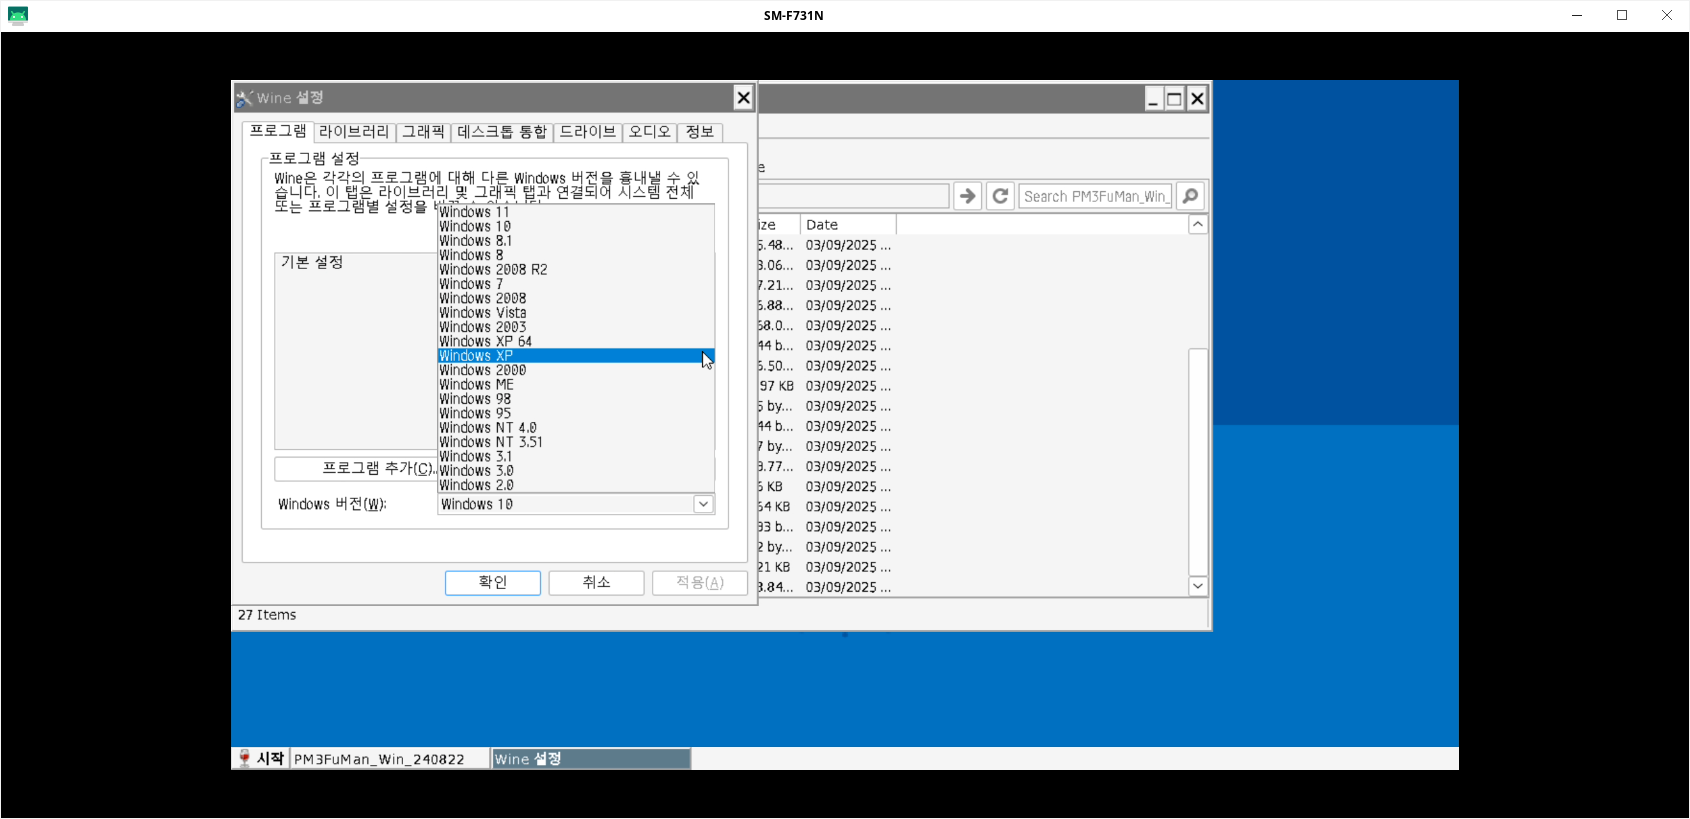The width and height of the screenshot is (1690, 819).
Task: Click the refresh icon in file manager
Action: point(1000,196)
